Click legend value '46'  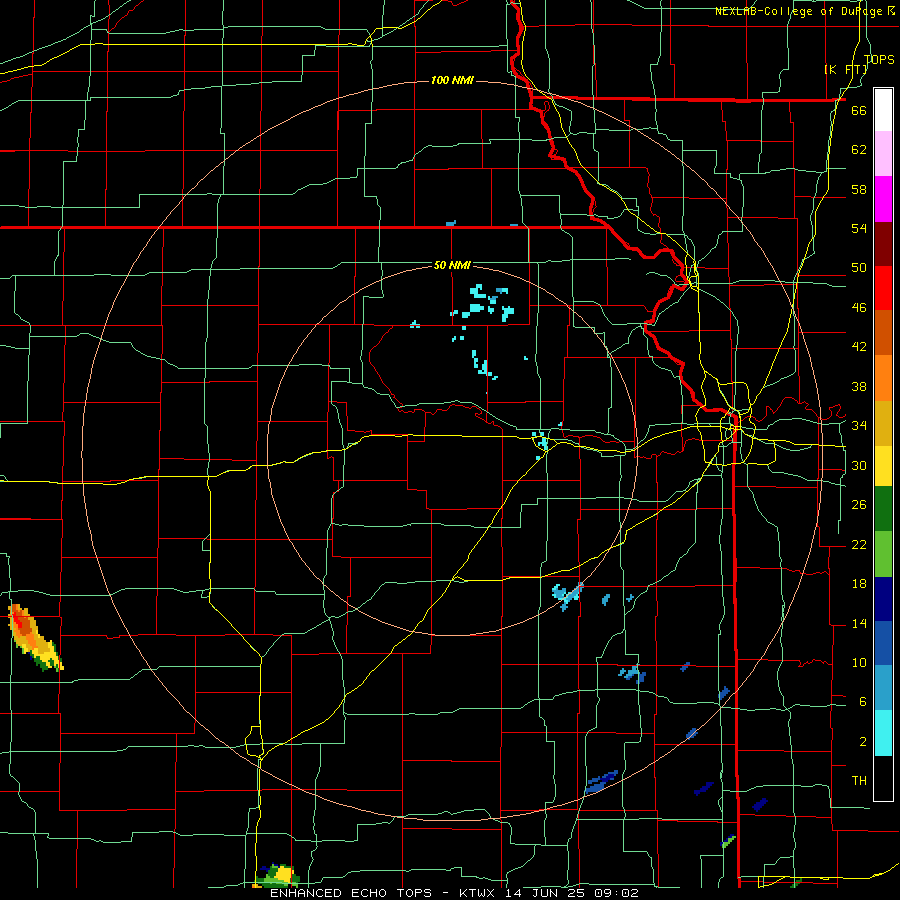click(x=859, y=308)
